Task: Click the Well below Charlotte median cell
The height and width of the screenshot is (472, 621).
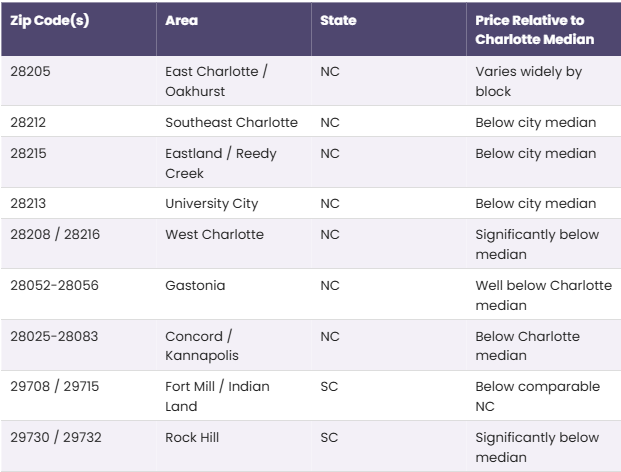Action: [x=543, y=295]
